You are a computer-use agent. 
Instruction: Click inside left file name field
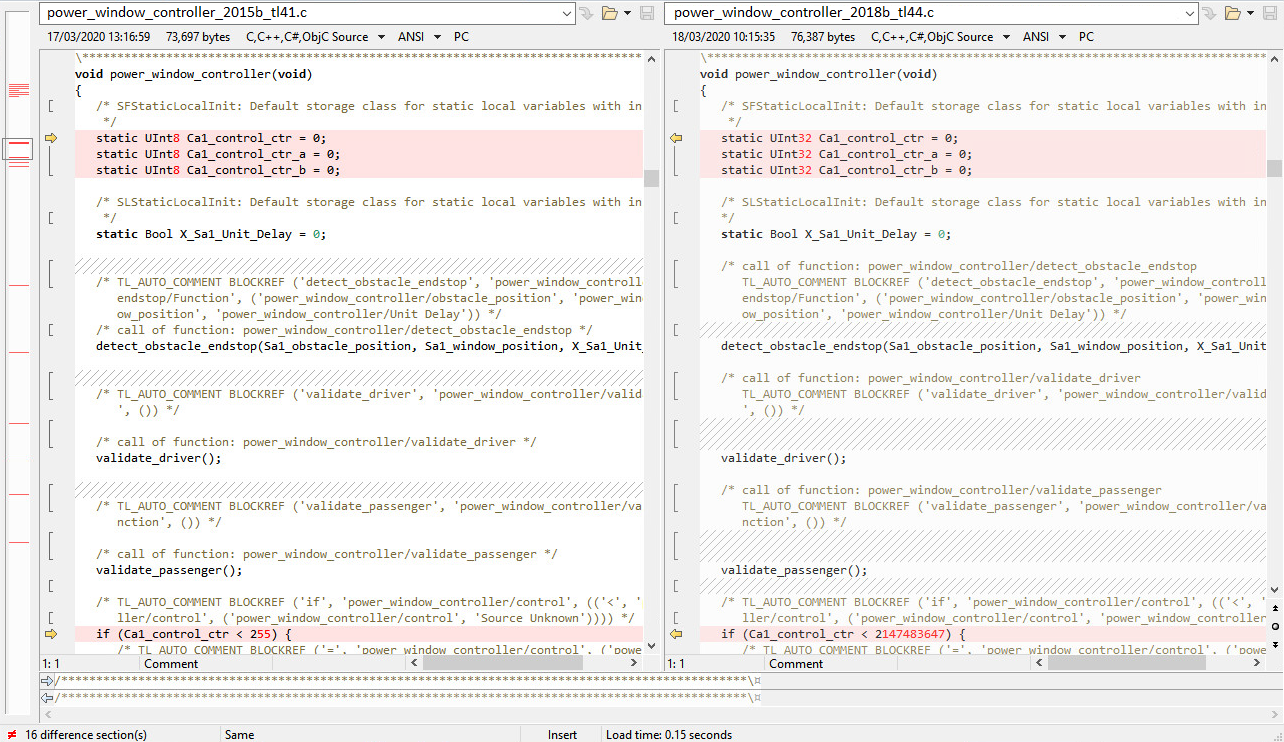[x=300, y=13]
